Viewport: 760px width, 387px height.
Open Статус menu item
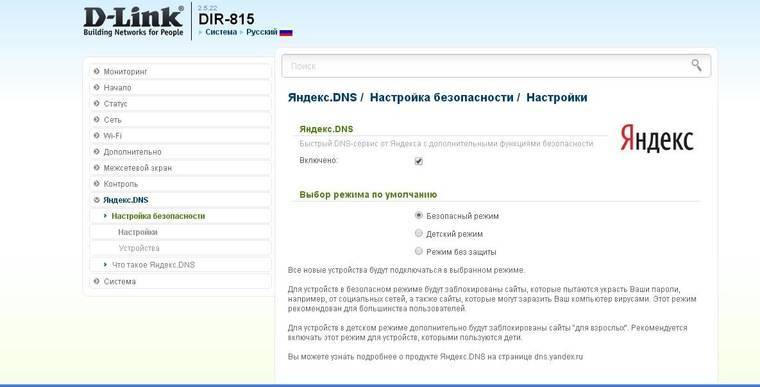pyautogui.click(x=180, y=103)
